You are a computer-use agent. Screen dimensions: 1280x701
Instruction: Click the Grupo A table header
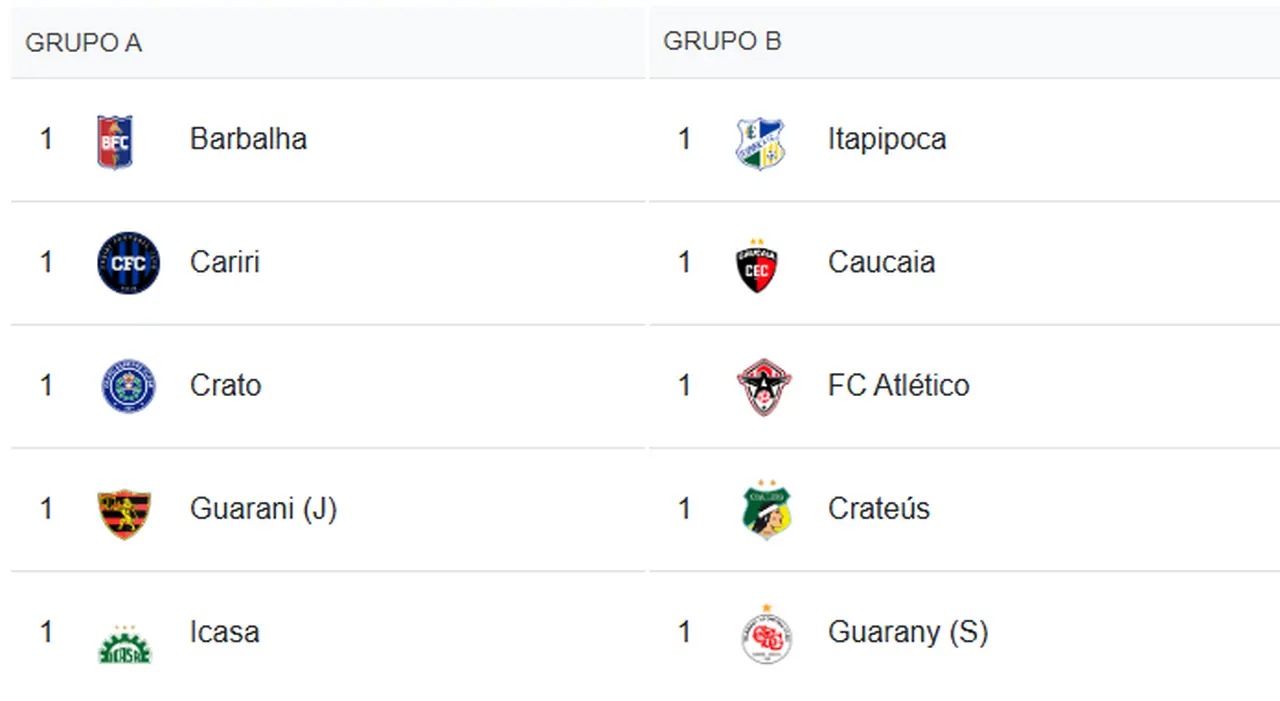pos(84,43)
